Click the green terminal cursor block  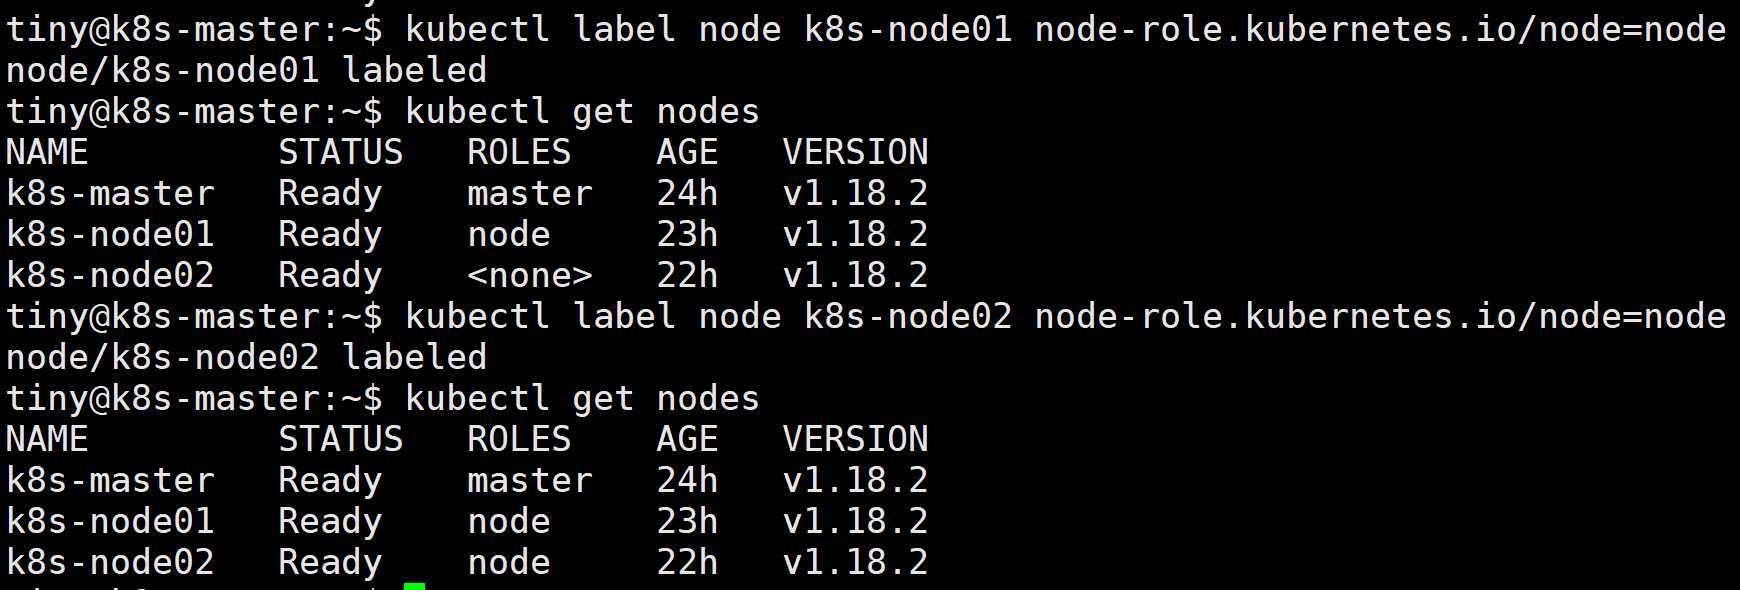pos(414,585)
